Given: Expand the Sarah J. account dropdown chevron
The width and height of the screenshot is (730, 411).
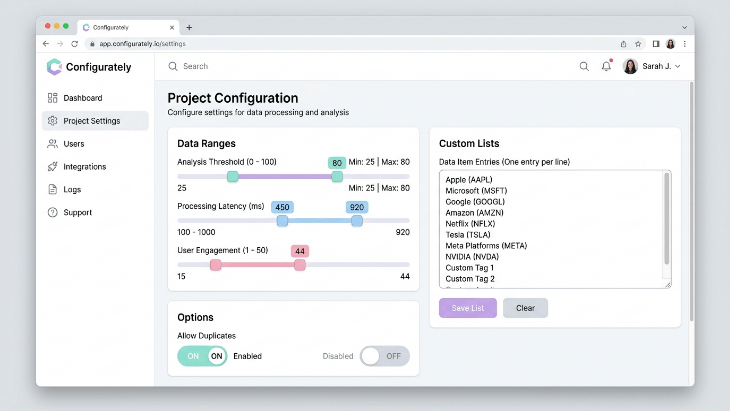Looking at the screenshot, I should (x=678, y=67).
